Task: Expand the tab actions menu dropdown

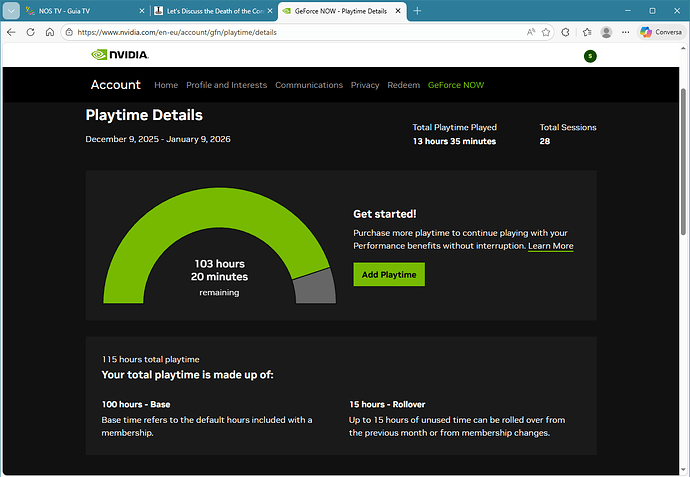Action: click(12, 10)
